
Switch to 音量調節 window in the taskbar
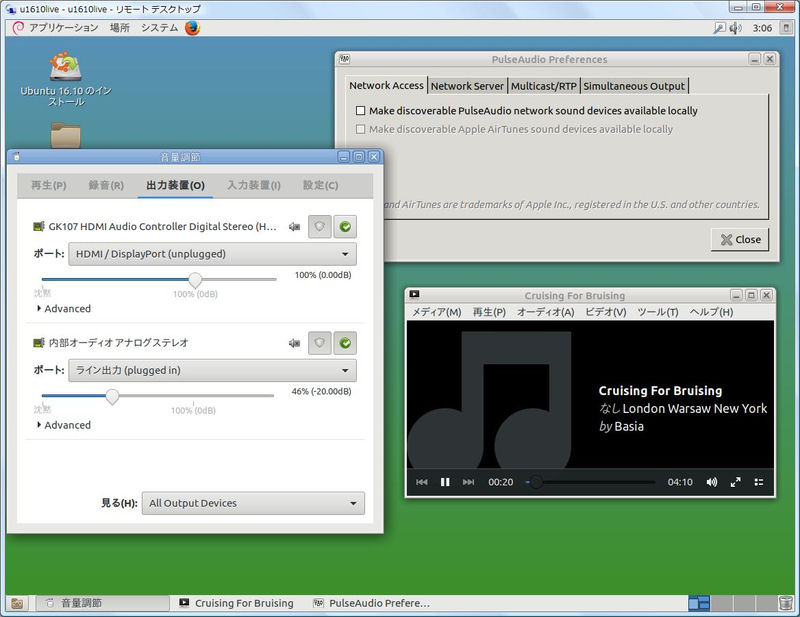(102, 603)
